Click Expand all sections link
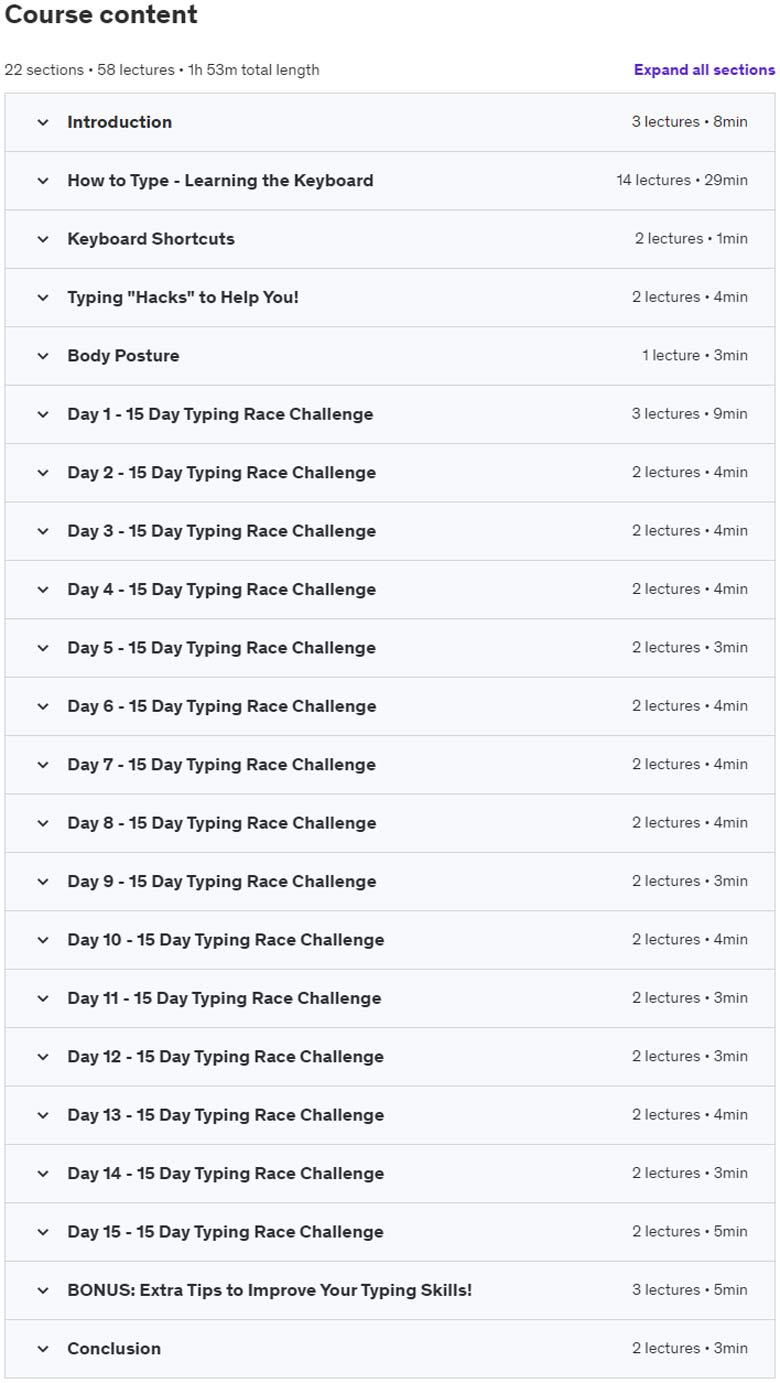This screenshot has height=1383, width=780. coord(704,70)
